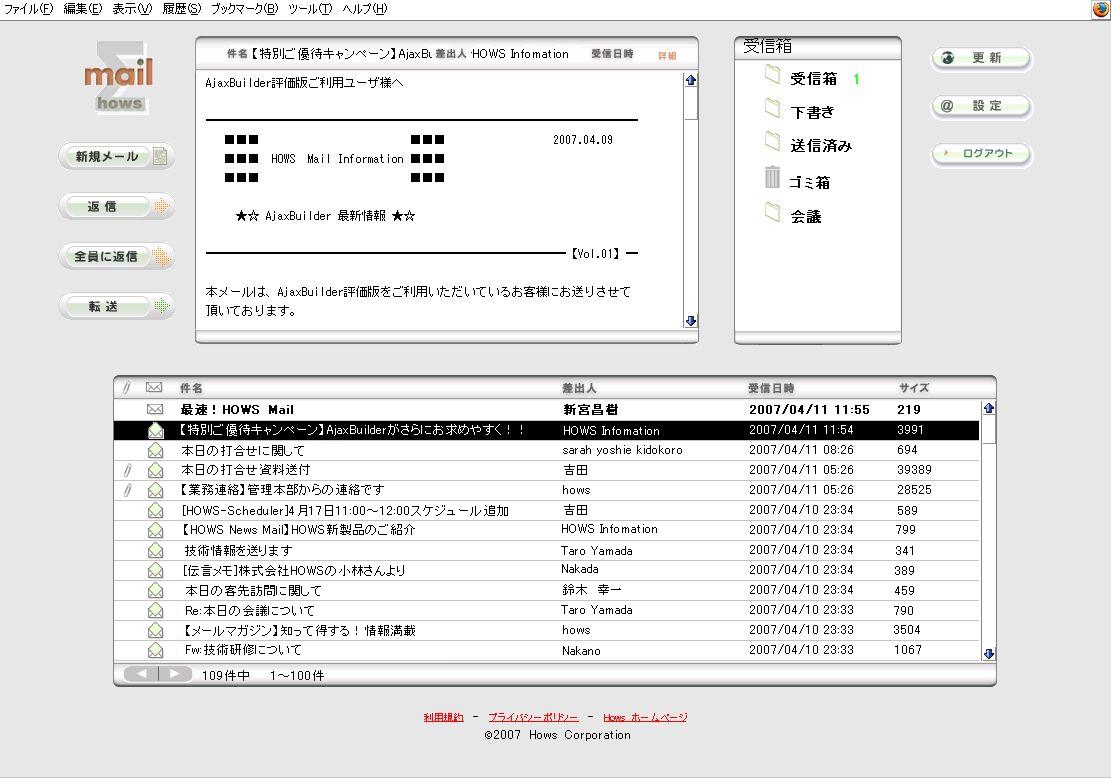Open the Hows ホームページ link
Image resolution: width=1111 pixels, height=778 pixels.
(645, 717)
